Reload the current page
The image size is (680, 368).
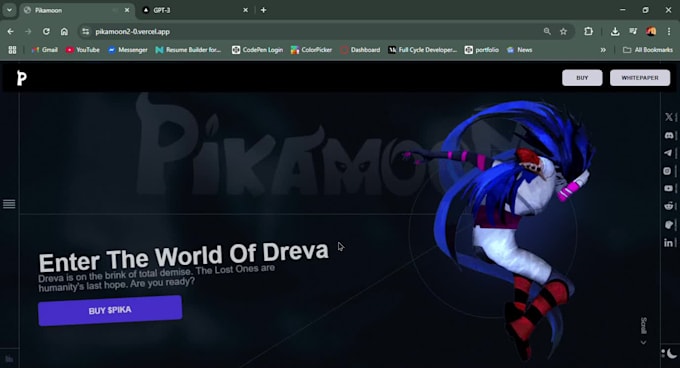(46, 32)
